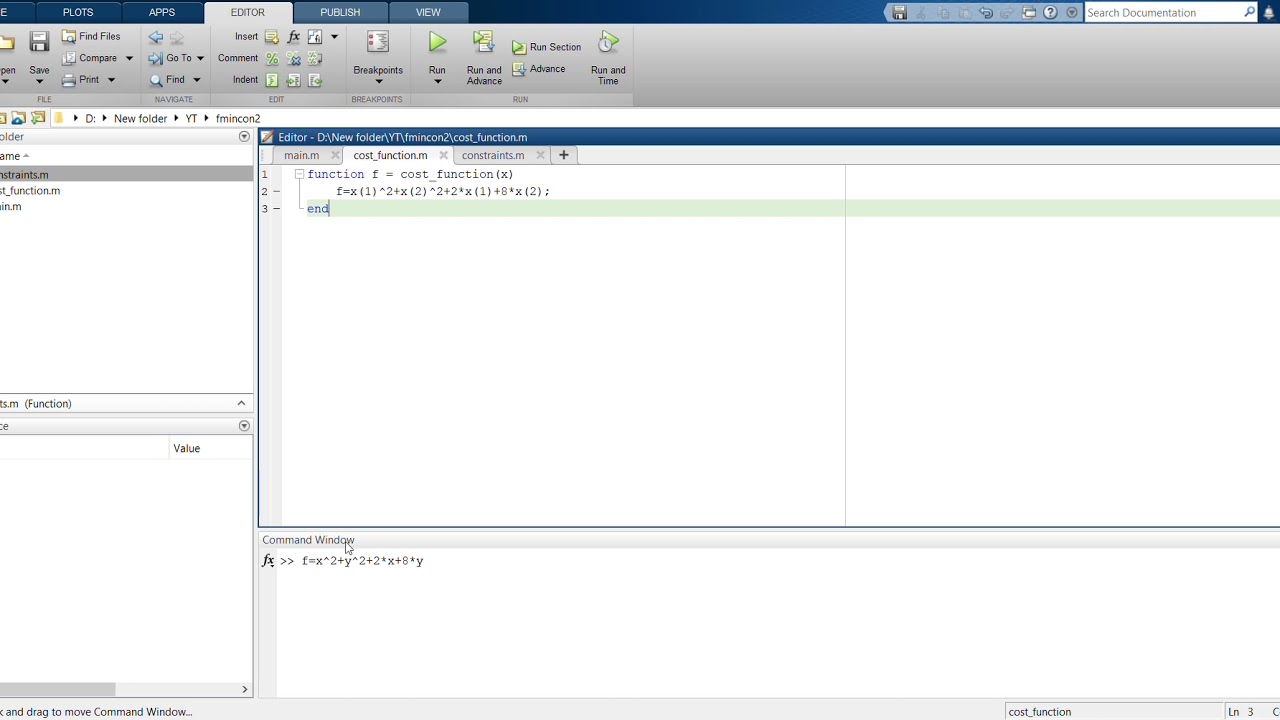The height and width of the screenshot is (720, 1280).
Task: Comment selected lines with percent icon
Action: (272, 59)
